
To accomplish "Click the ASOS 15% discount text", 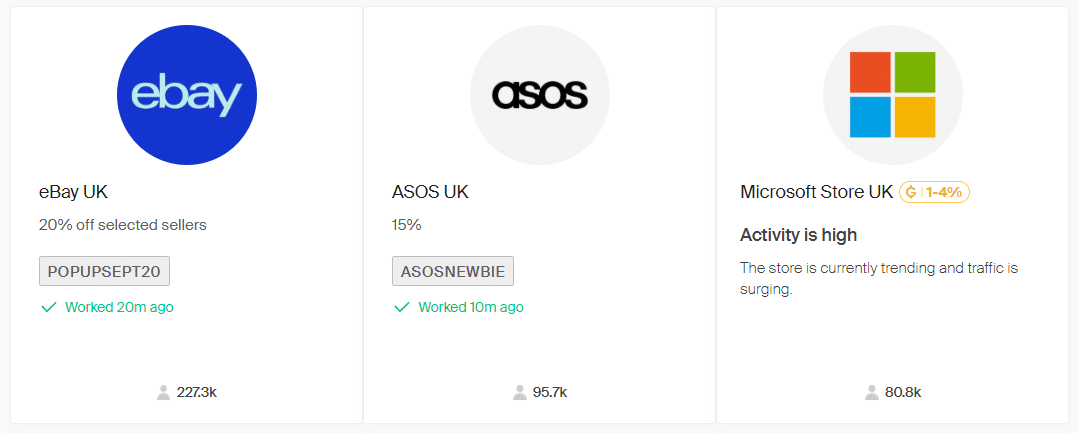I will 407,225.
